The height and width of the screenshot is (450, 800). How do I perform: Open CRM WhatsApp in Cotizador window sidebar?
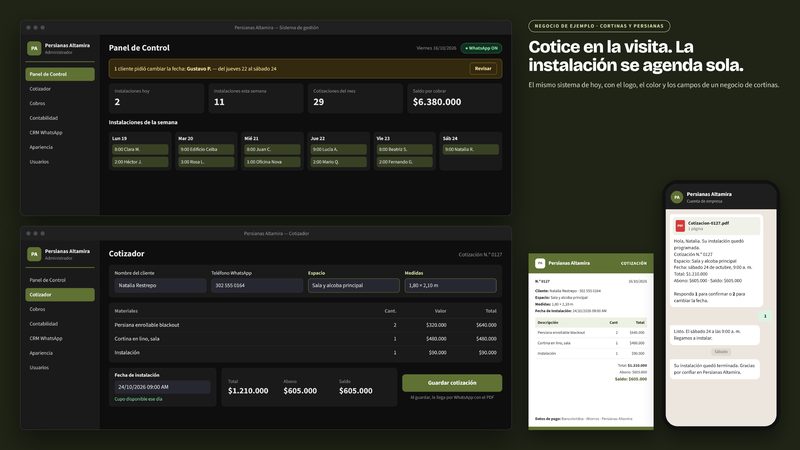coord(60,338)
